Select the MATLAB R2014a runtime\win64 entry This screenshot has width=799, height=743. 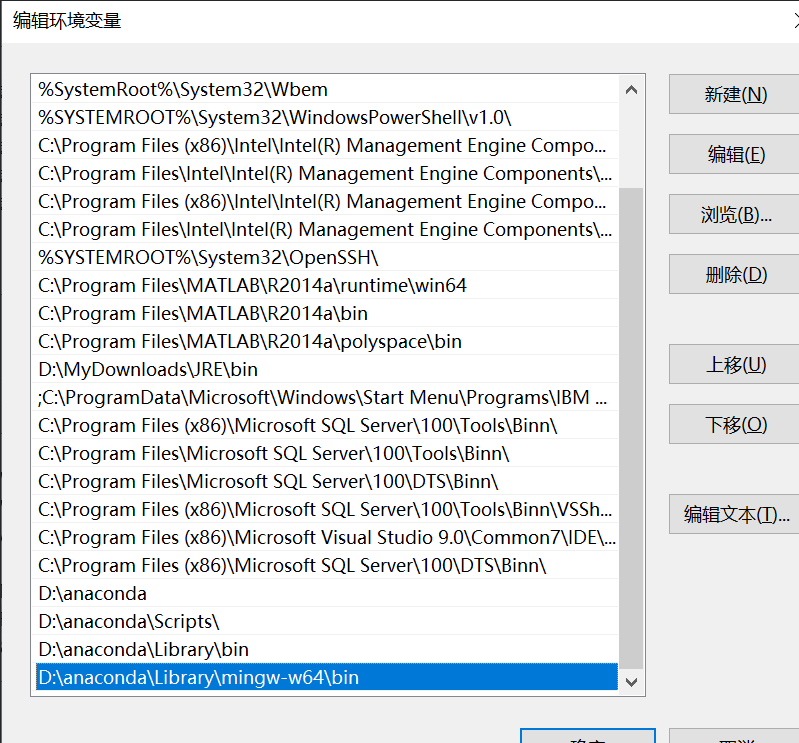click(252, 286)
